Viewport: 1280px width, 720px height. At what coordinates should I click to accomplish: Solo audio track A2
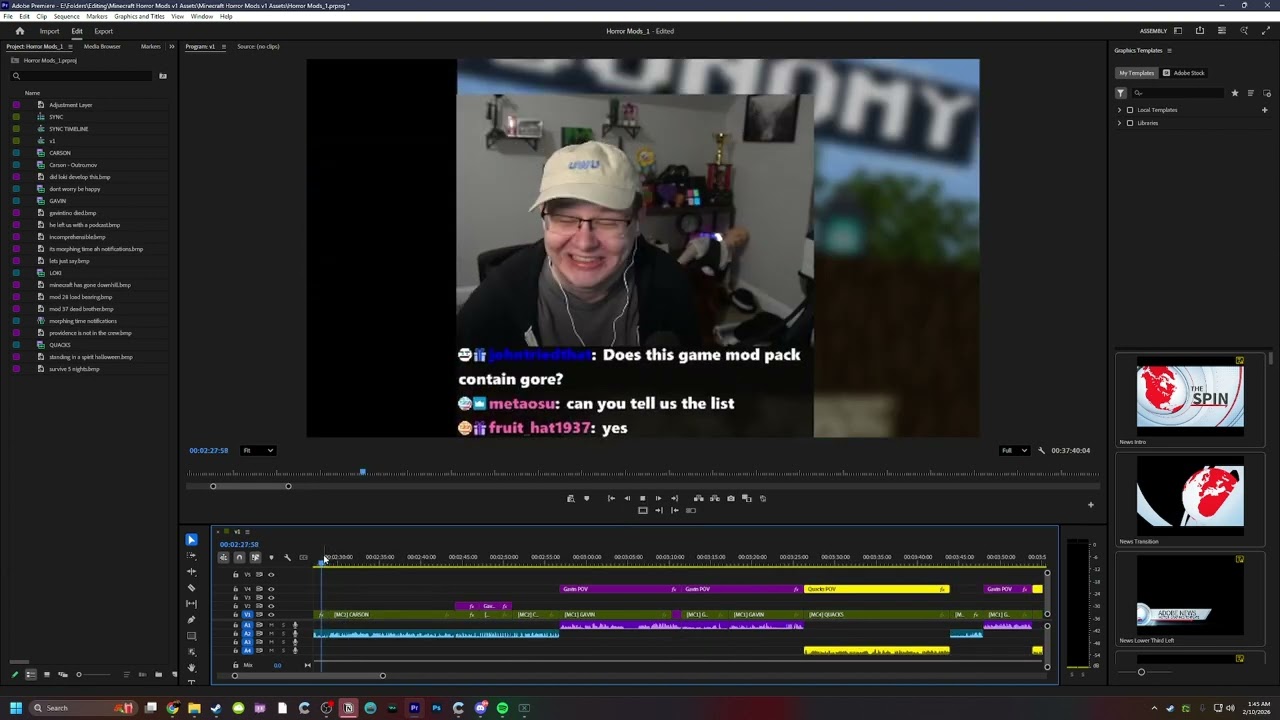click(282, 634)
